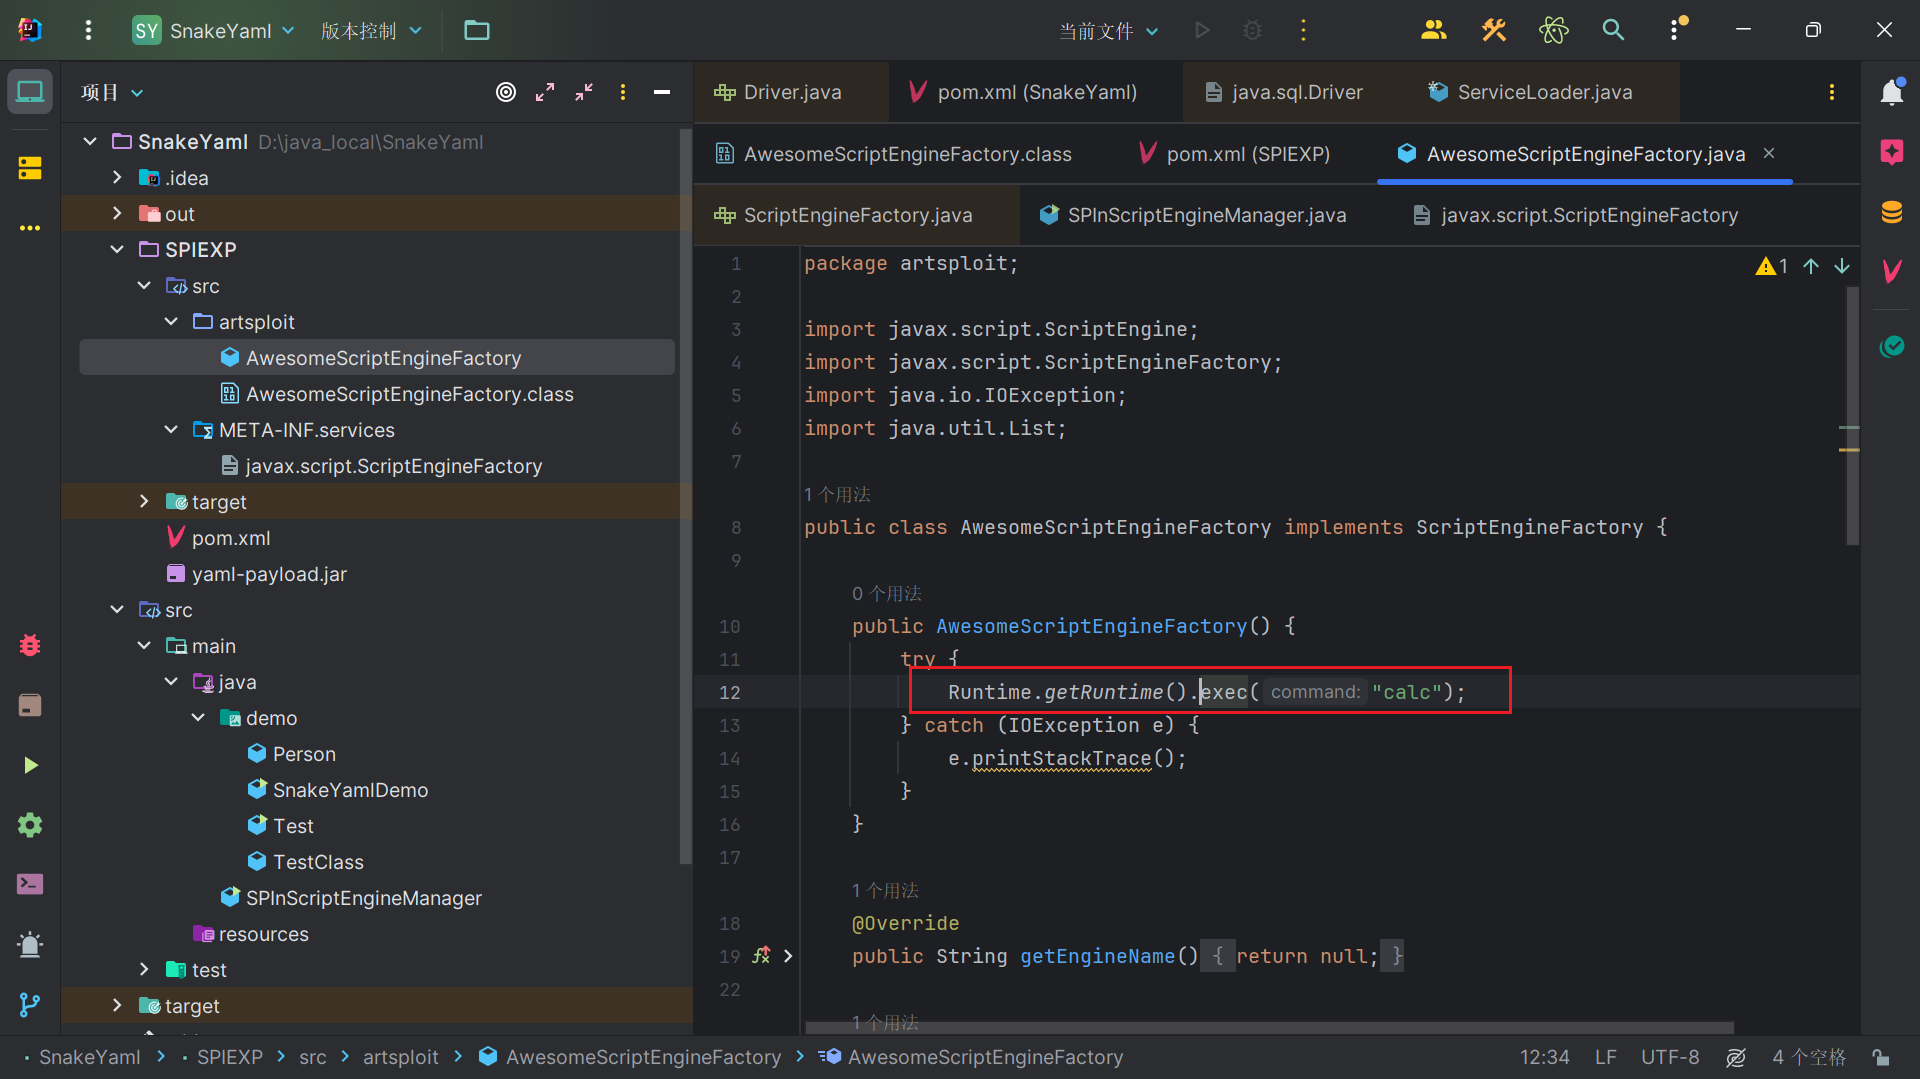Toggle read-only lock in status bar
This screenshot has width=1920, height=1079.
click(x=1881, y=1057)
